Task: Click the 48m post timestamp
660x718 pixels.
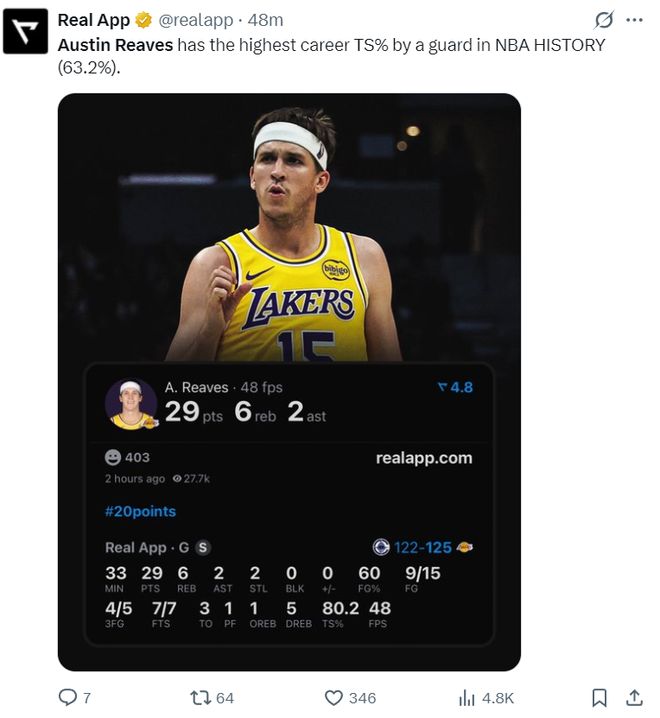Action: pyautogui.click(x=265, y=20)
